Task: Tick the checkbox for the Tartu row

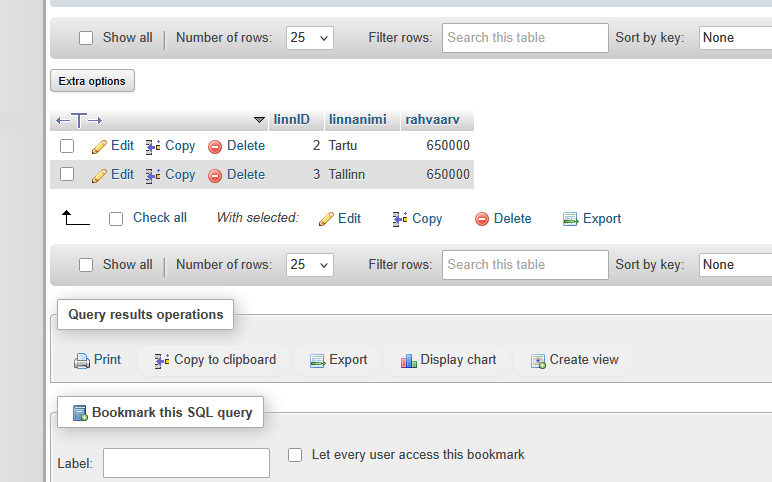Action: pos(67,146)
